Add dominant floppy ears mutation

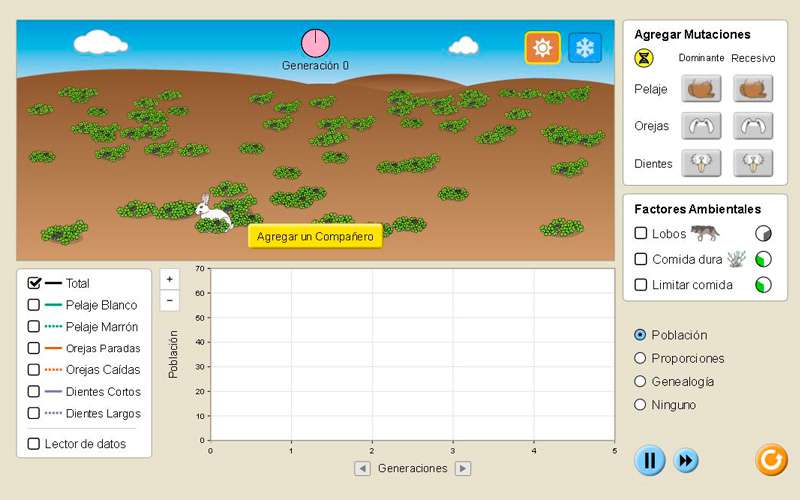tap(701, 126)
